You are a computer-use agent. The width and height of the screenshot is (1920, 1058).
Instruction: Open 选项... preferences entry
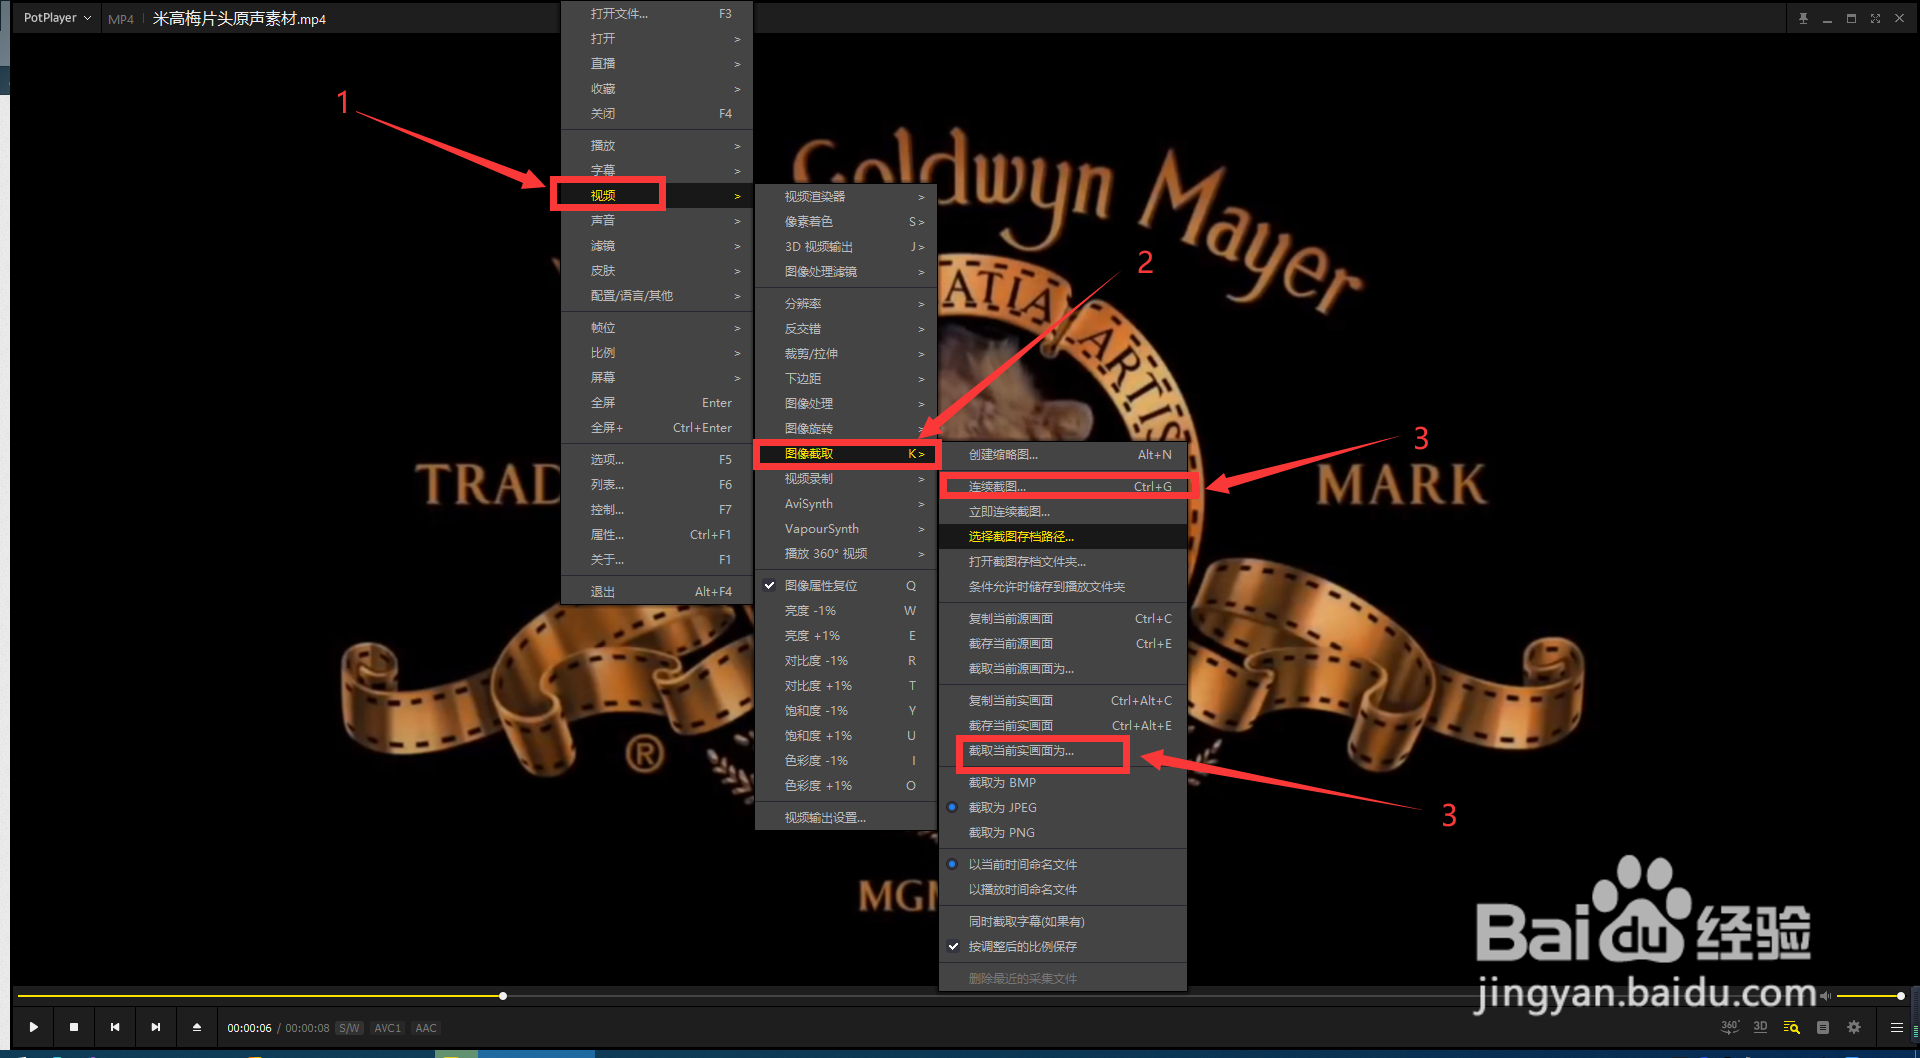pos(657,460)
